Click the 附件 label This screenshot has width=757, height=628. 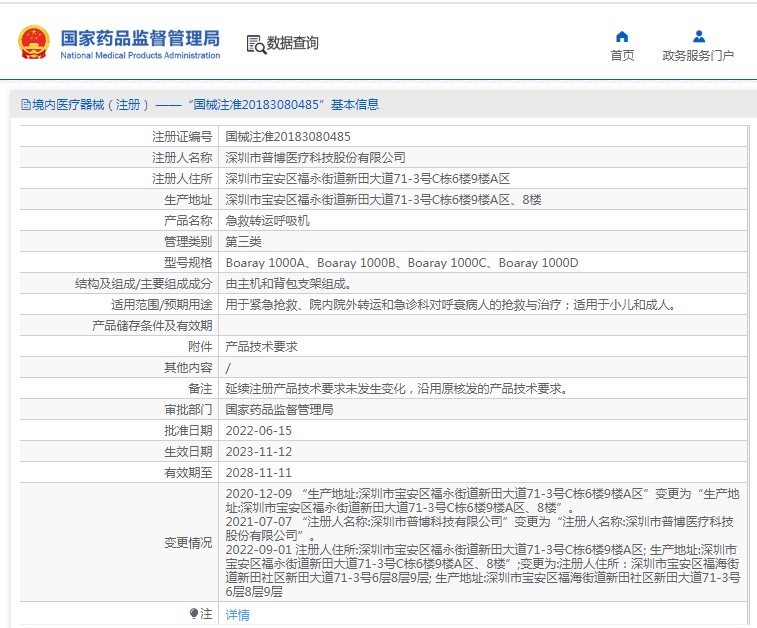tap(200, 347)
